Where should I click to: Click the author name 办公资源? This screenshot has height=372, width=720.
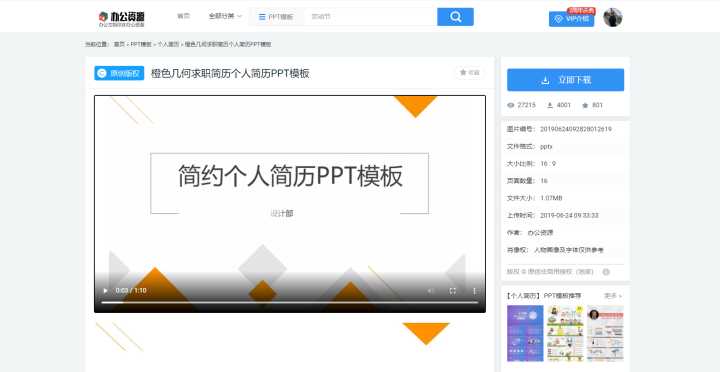pyautogui.click(x=540, y=233)
